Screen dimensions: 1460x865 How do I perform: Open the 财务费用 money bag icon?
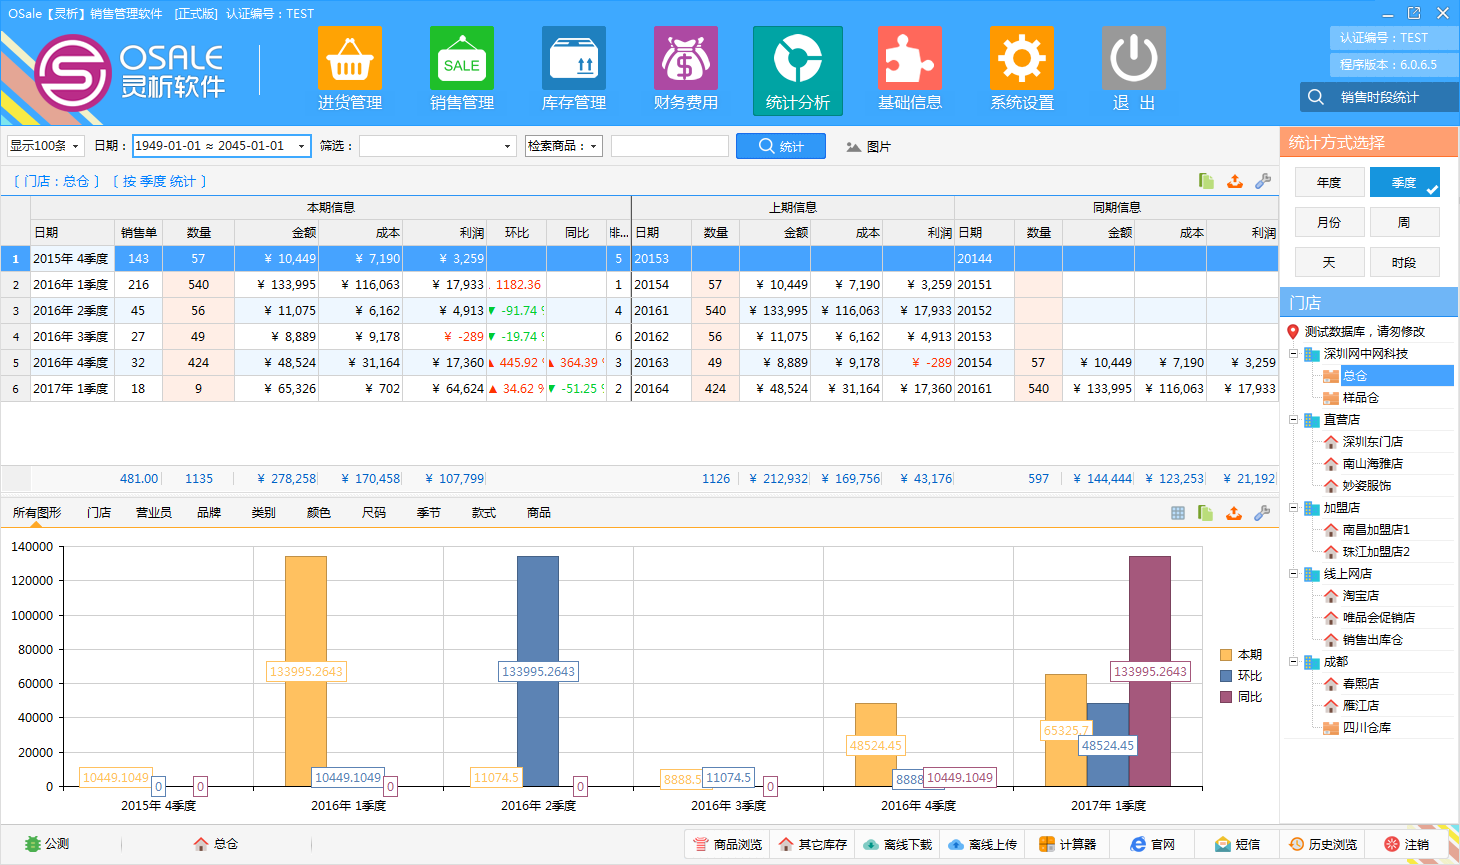click(686, 69)
